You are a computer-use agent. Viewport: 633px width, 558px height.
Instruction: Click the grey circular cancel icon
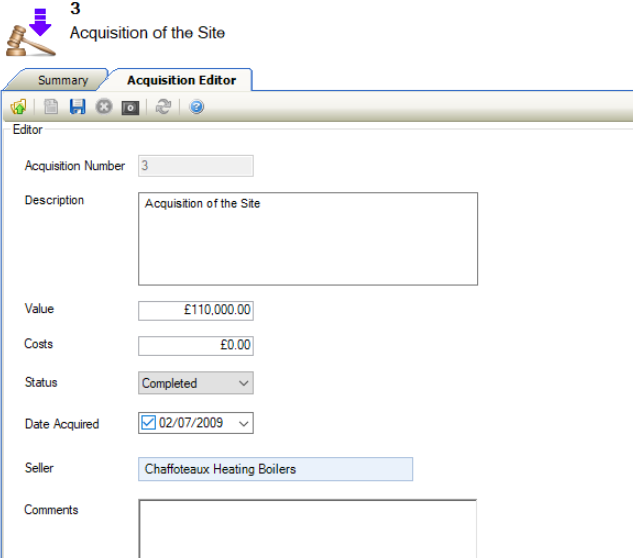coord(103,107)
